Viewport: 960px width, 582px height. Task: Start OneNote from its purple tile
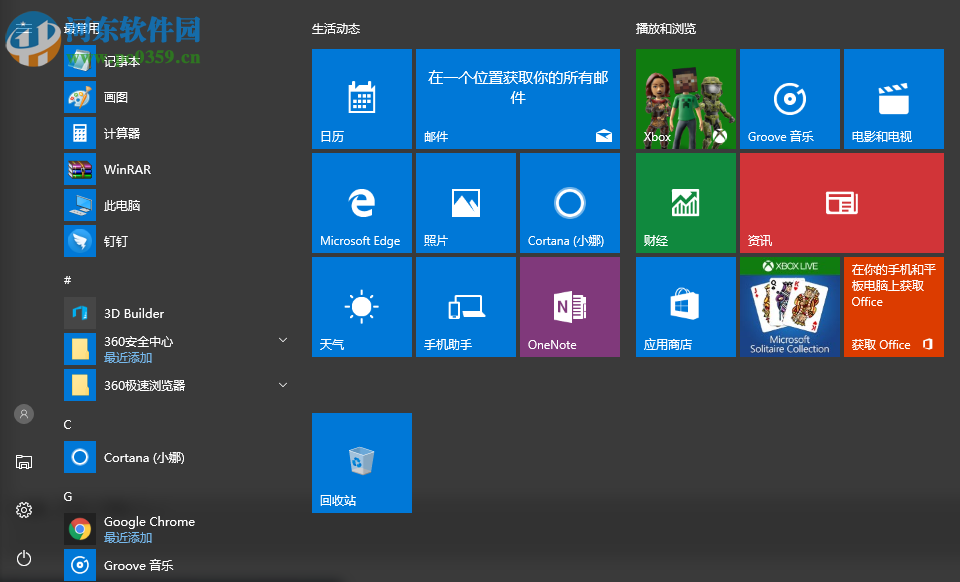point(569,306)
